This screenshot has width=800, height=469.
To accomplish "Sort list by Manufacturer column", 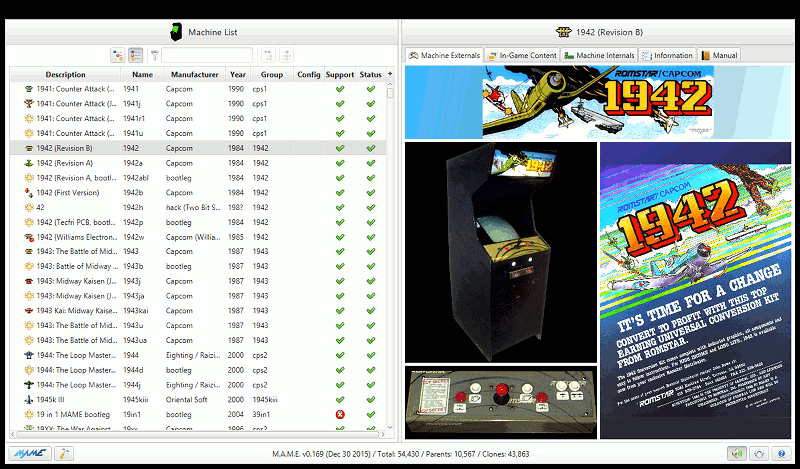I will click(194, 74).
